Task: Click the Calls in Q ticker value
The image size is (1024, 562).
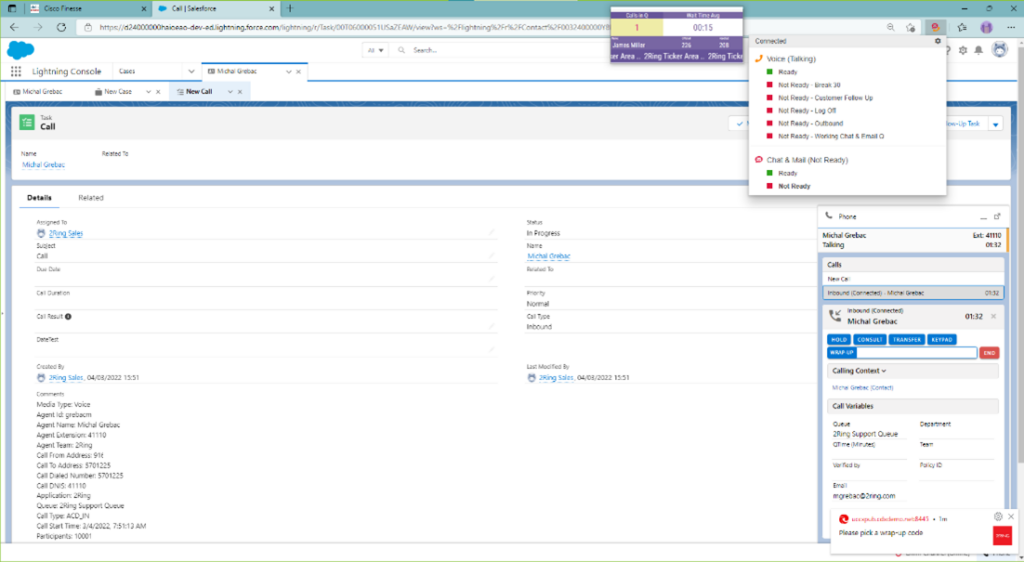Action: coord(637,27)
